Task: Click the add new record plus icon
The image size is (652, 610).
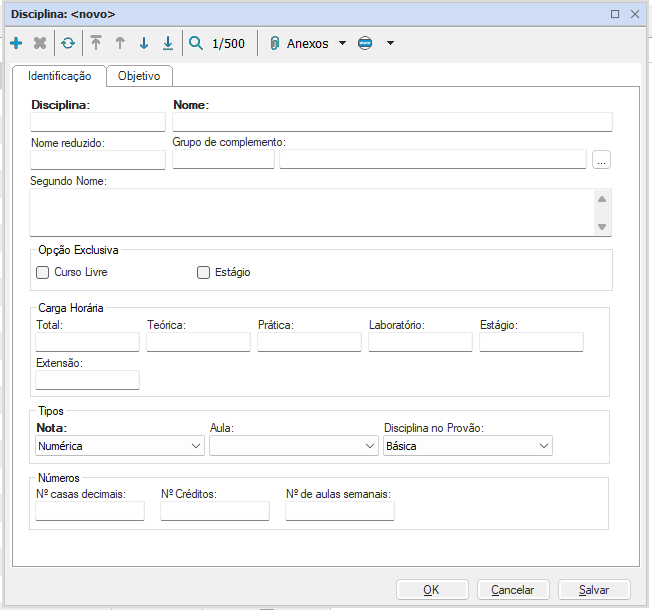Action: pyautogui.click(x=16, y=44)
